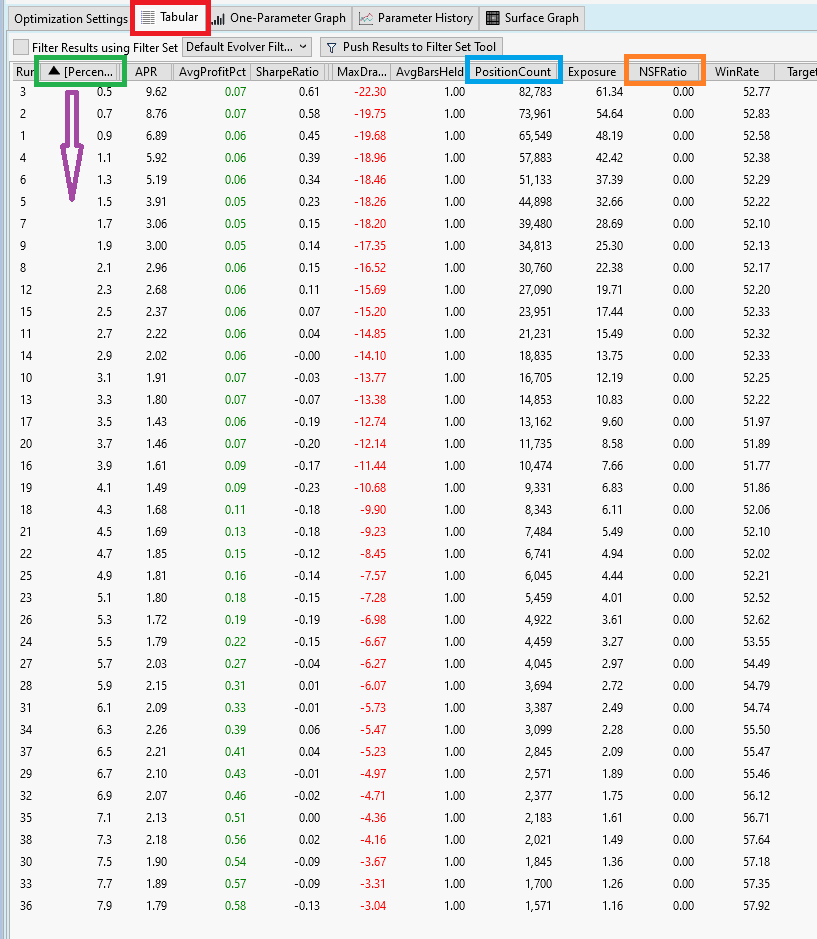Click the Parameter History line chart icon
Image resolution: width=817 pixels, height=939 pixels.
pos(366,19)
